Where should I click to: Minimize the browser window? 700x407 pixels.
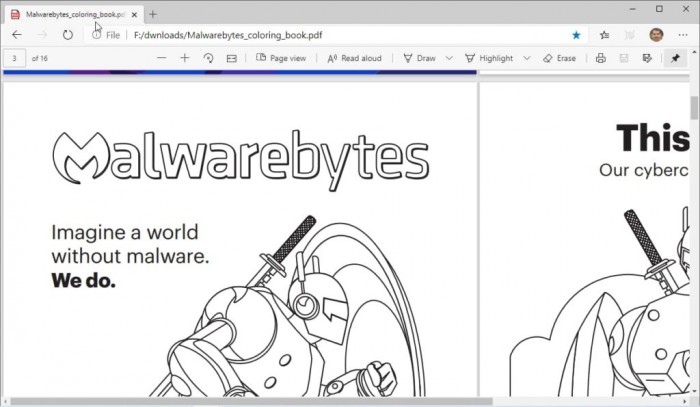coord(633,9)
